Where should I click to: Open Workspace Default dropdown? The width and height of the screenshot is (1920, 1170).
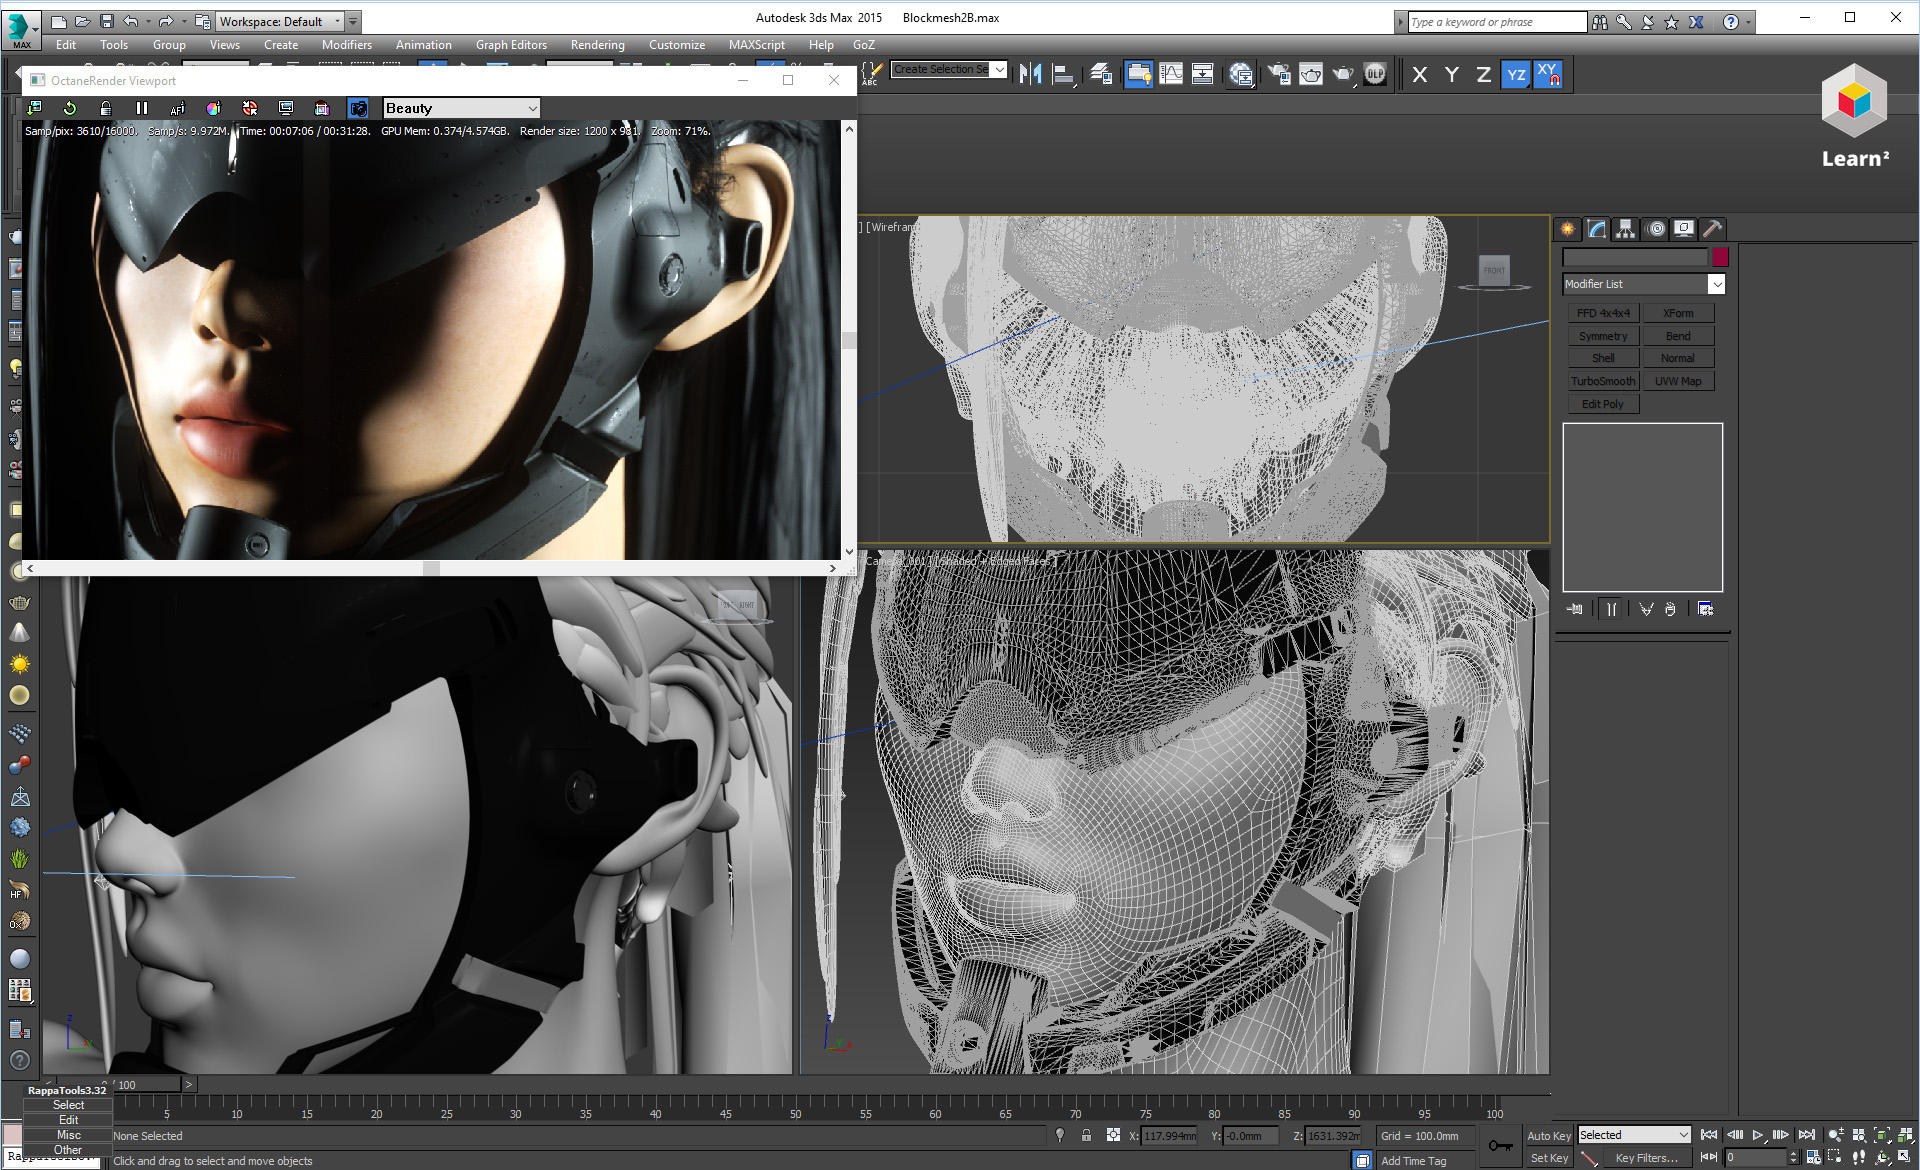tap(281, 21)
